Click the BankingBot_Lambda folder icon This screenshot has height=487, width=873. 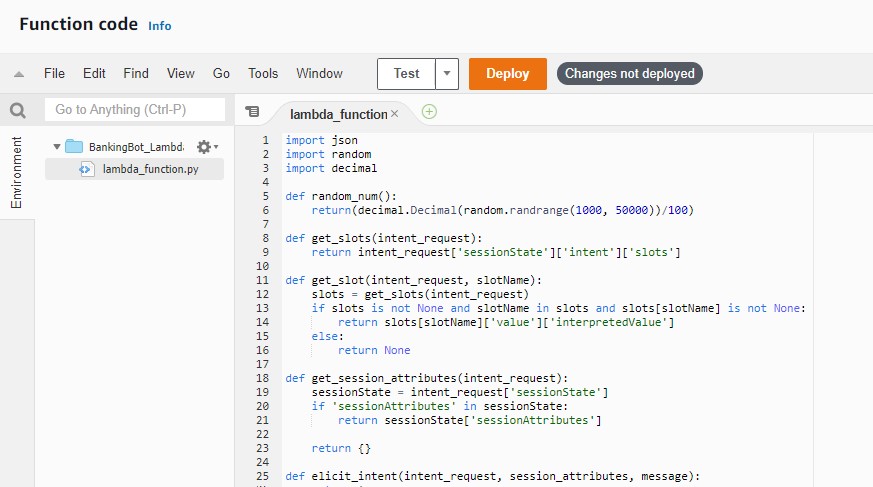(74, 146)
